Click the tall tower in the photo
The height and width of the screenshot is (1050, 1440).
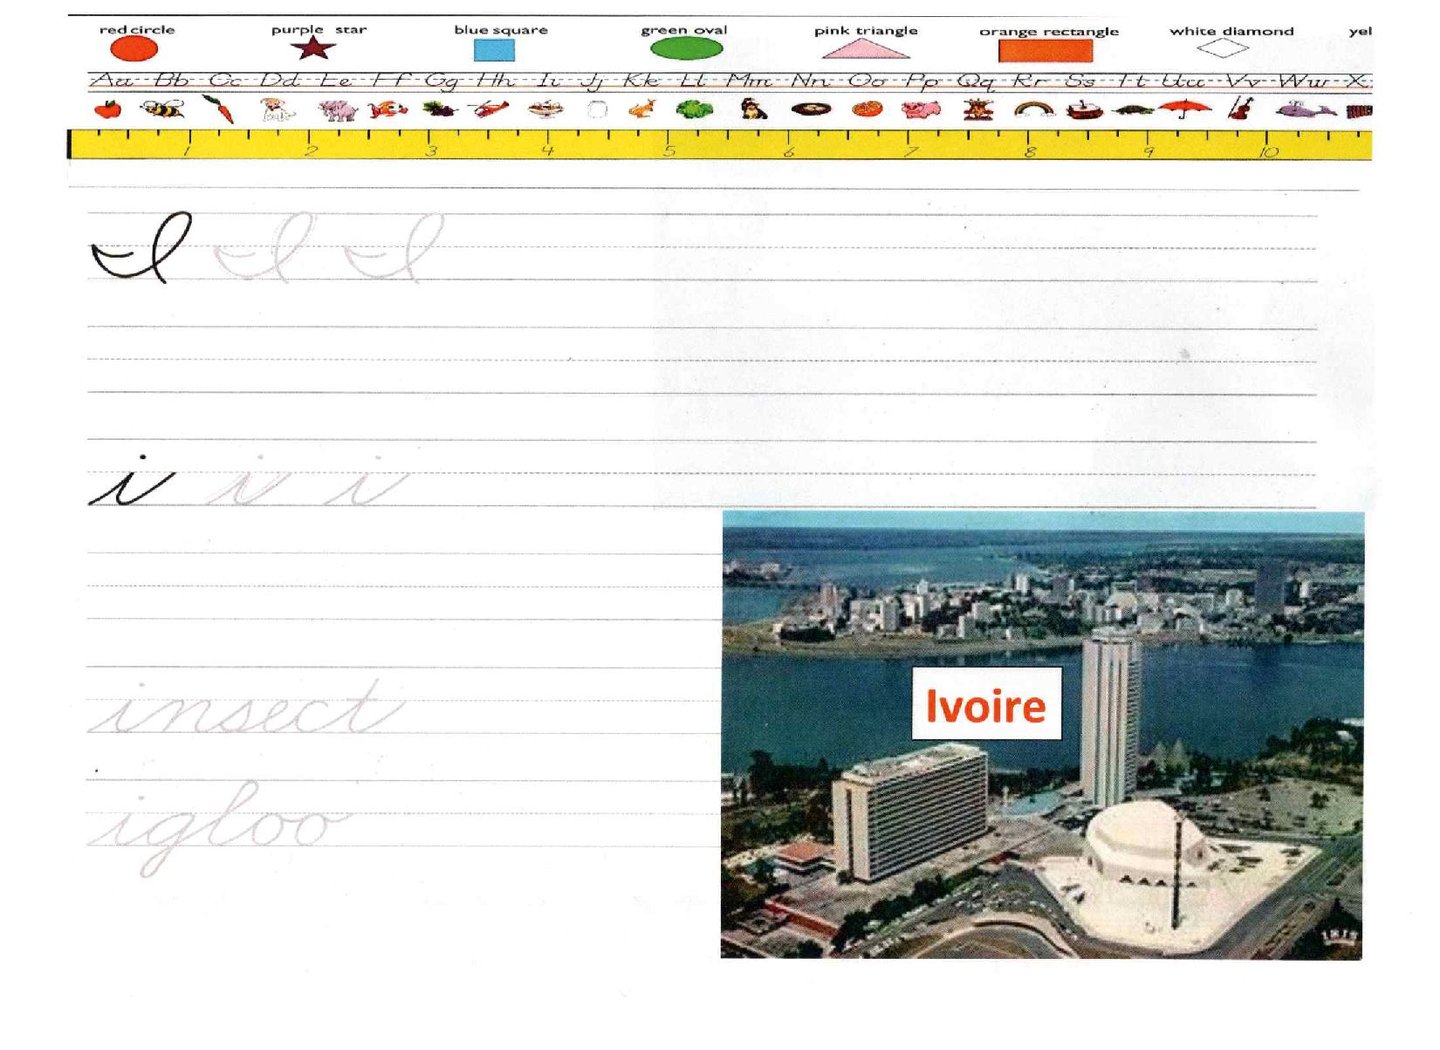point(1110,717)
